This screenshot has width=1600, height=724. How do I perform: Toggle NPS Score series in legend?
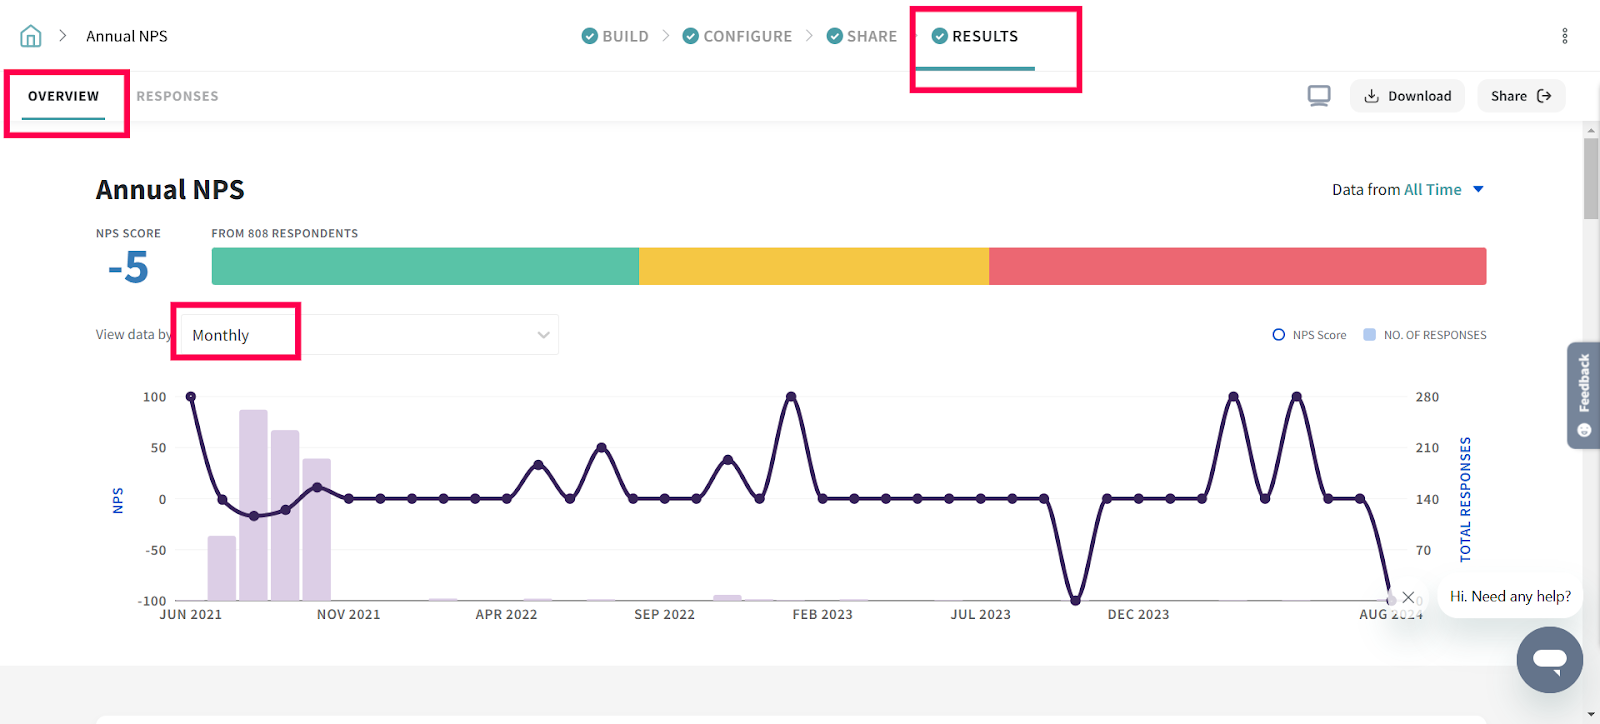(1309, 335)
